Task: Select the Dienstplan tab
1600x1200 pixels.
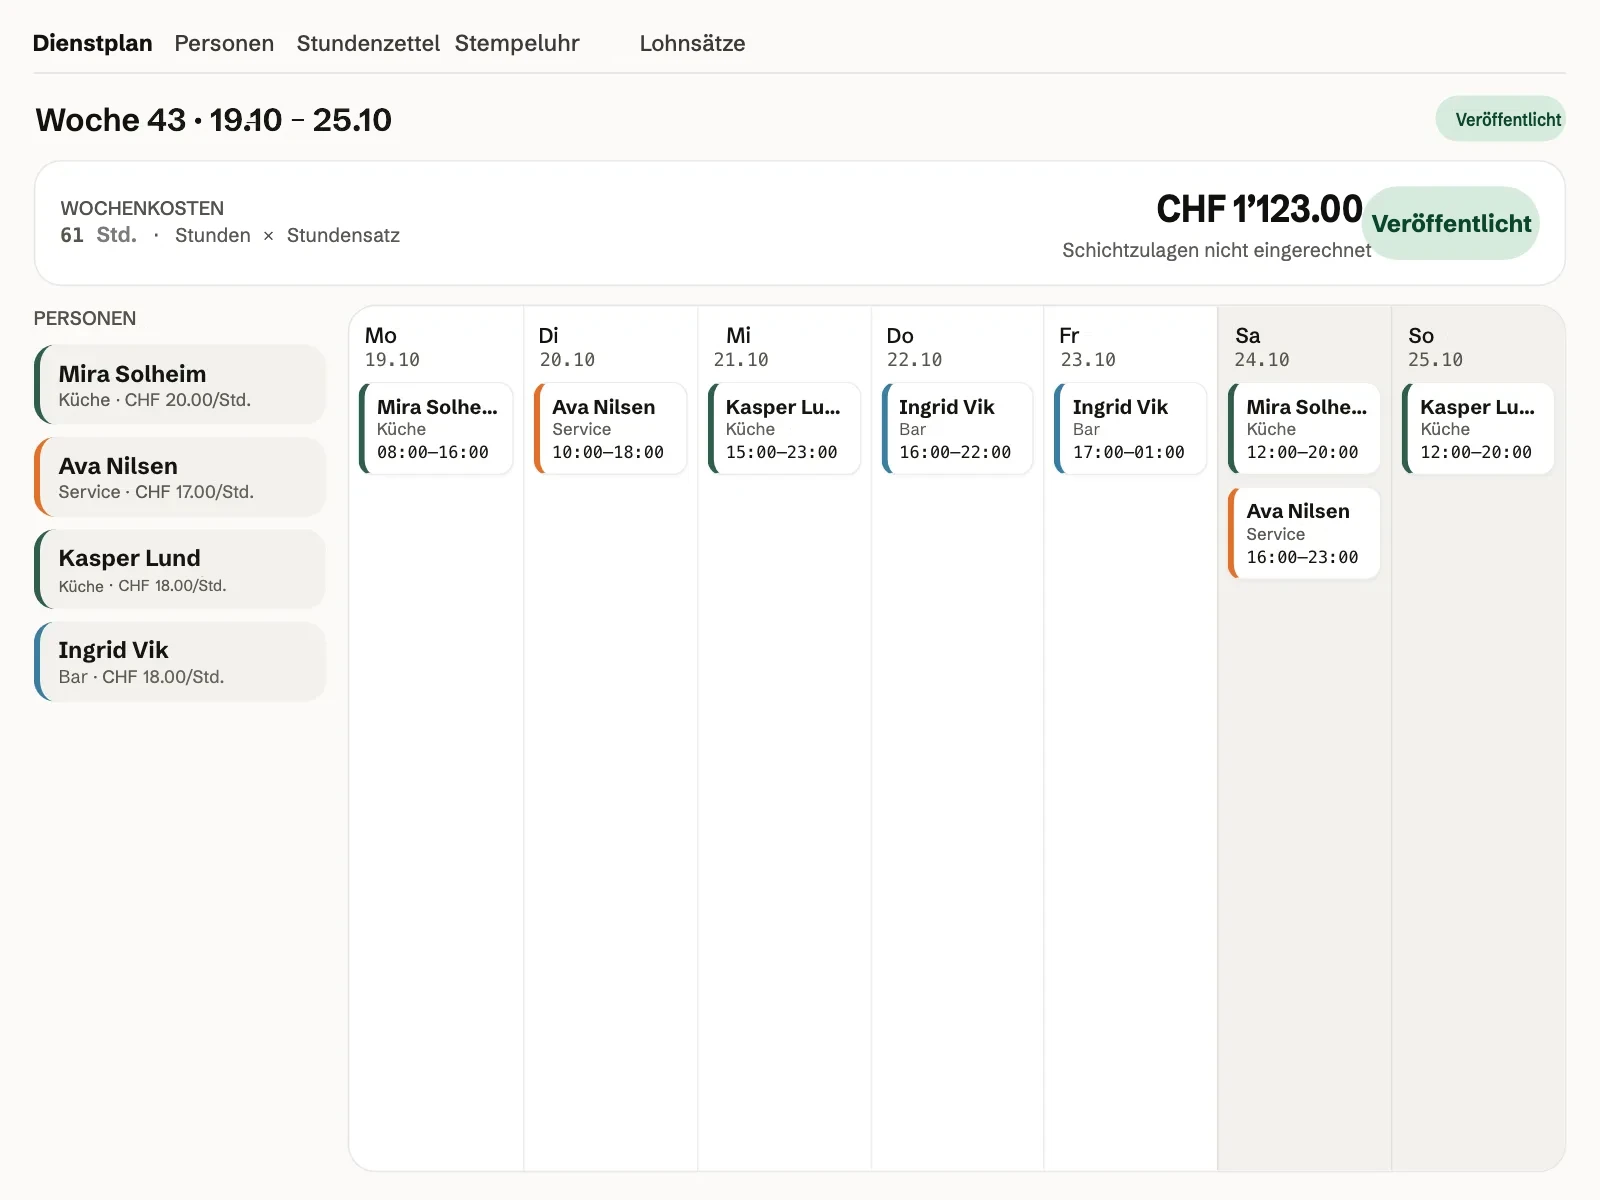Action: tap(92, 43)
